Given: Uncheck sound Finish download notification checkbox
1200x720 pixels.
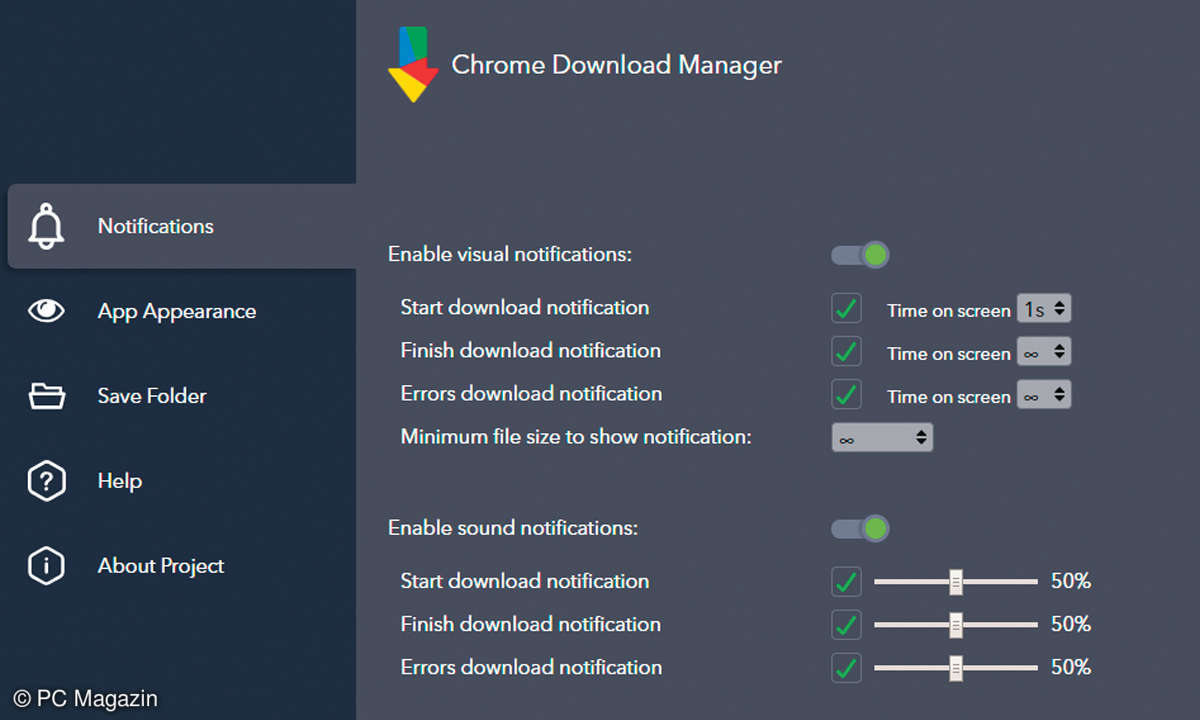Looking at the screenshot, I should (x=846, y=625).
